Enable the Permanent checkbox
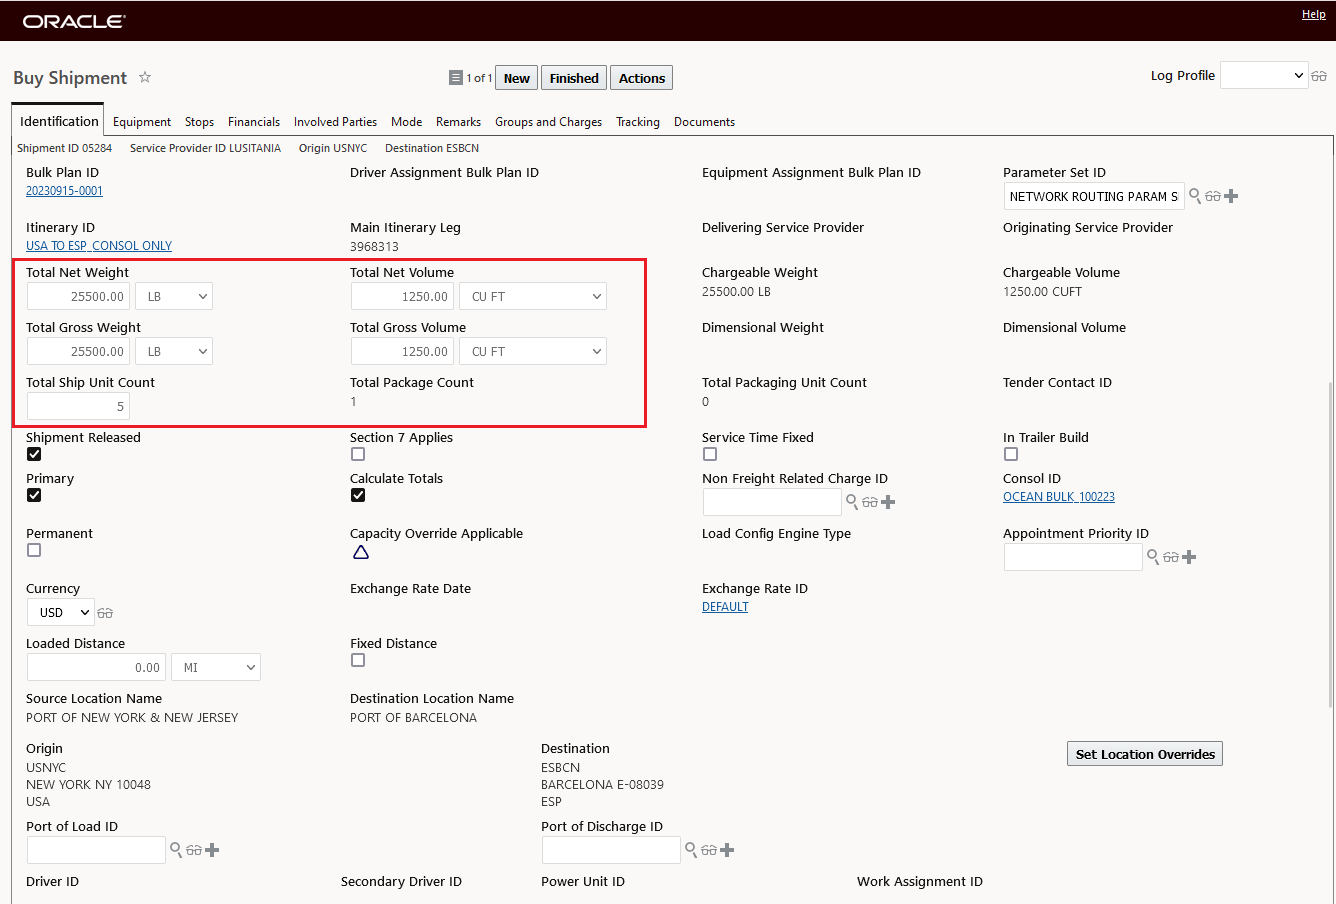 tap(34, 550)
